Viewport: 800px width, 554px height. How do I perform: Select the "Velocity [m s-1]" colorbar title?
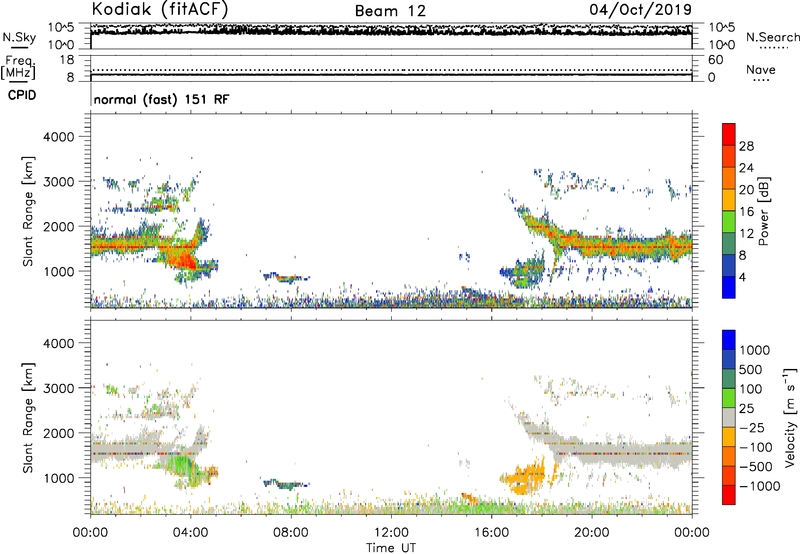[x=790, y=417]
